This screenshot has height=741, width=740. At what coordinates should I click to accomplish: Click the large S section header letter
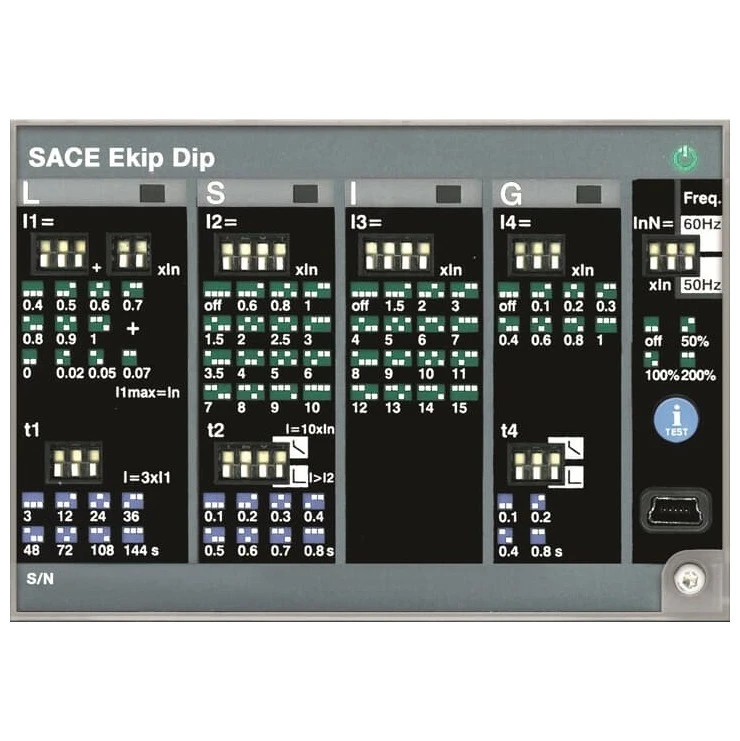215,193
